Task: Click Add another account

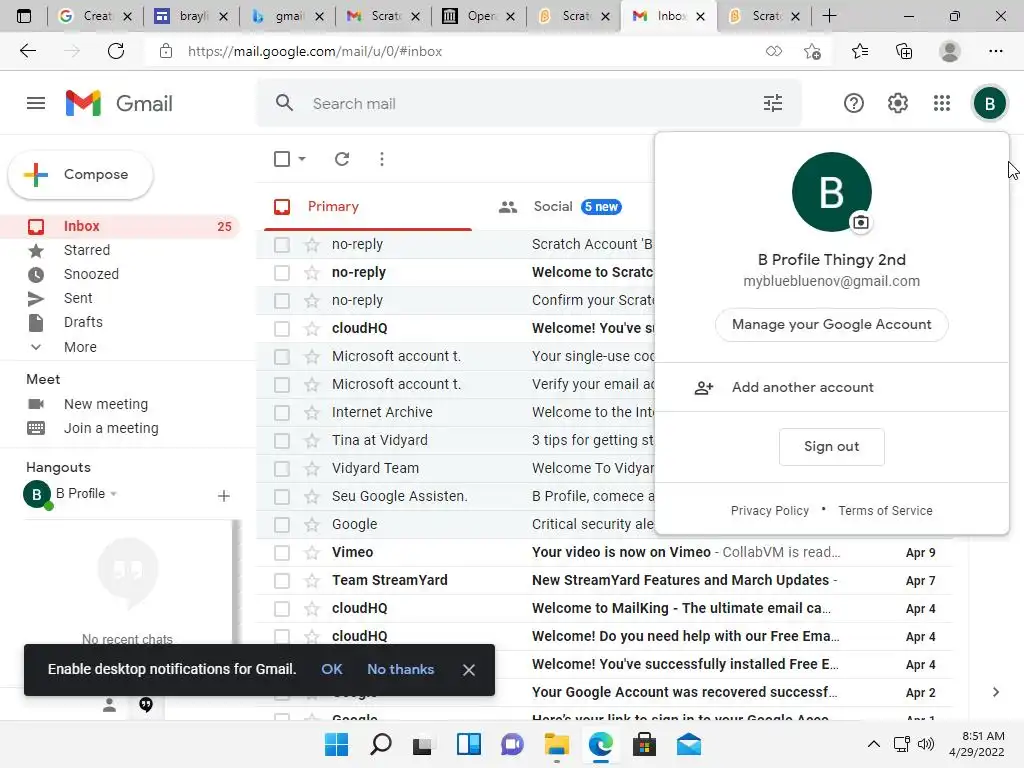Action: (831, 387)
